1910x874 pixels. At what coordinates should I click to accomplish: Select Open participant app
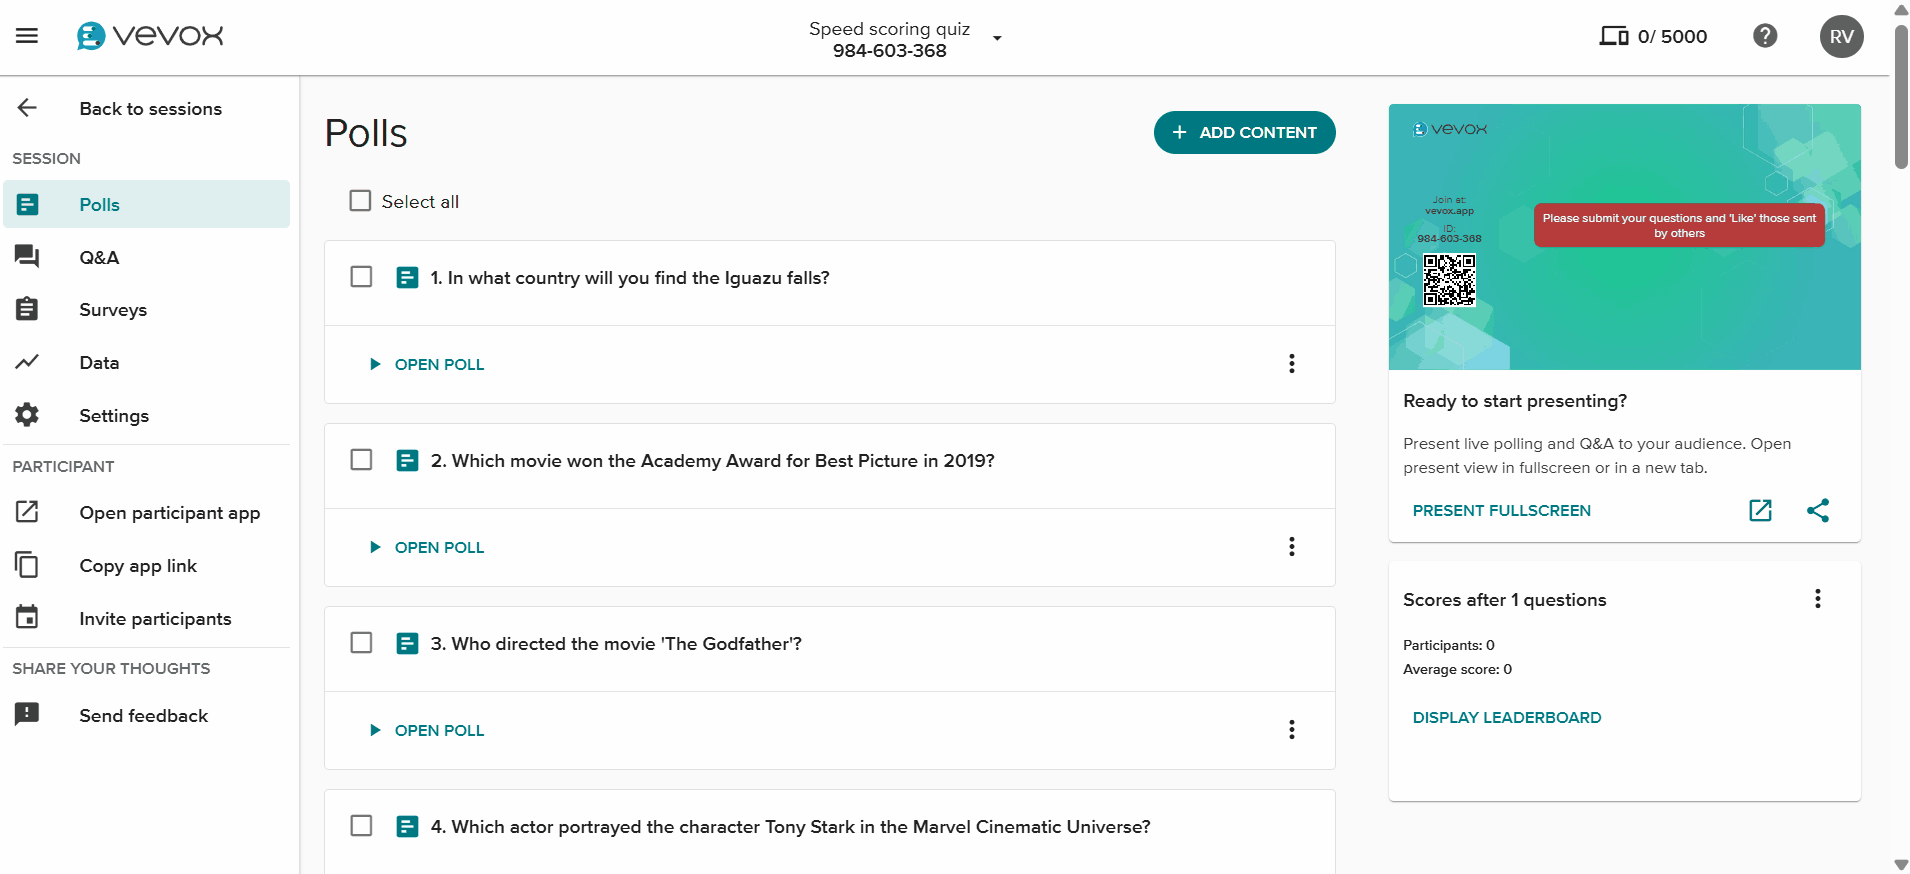pyautogui.click(x=147, y=513)
